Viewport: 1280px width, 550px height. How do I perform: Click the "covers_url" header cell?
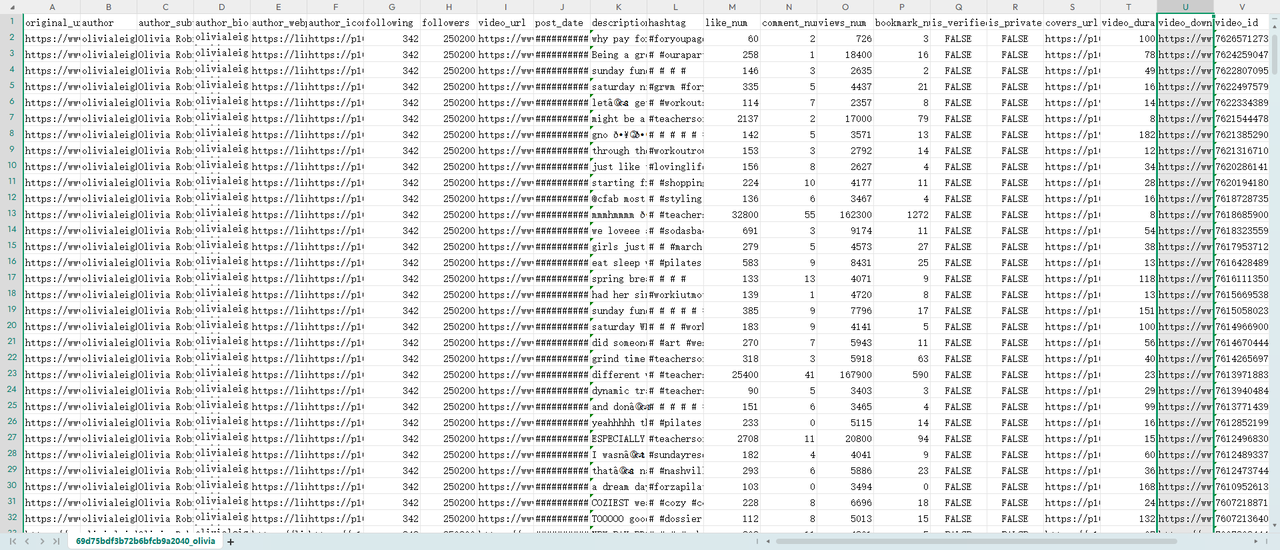click(x=1072, y=22)
